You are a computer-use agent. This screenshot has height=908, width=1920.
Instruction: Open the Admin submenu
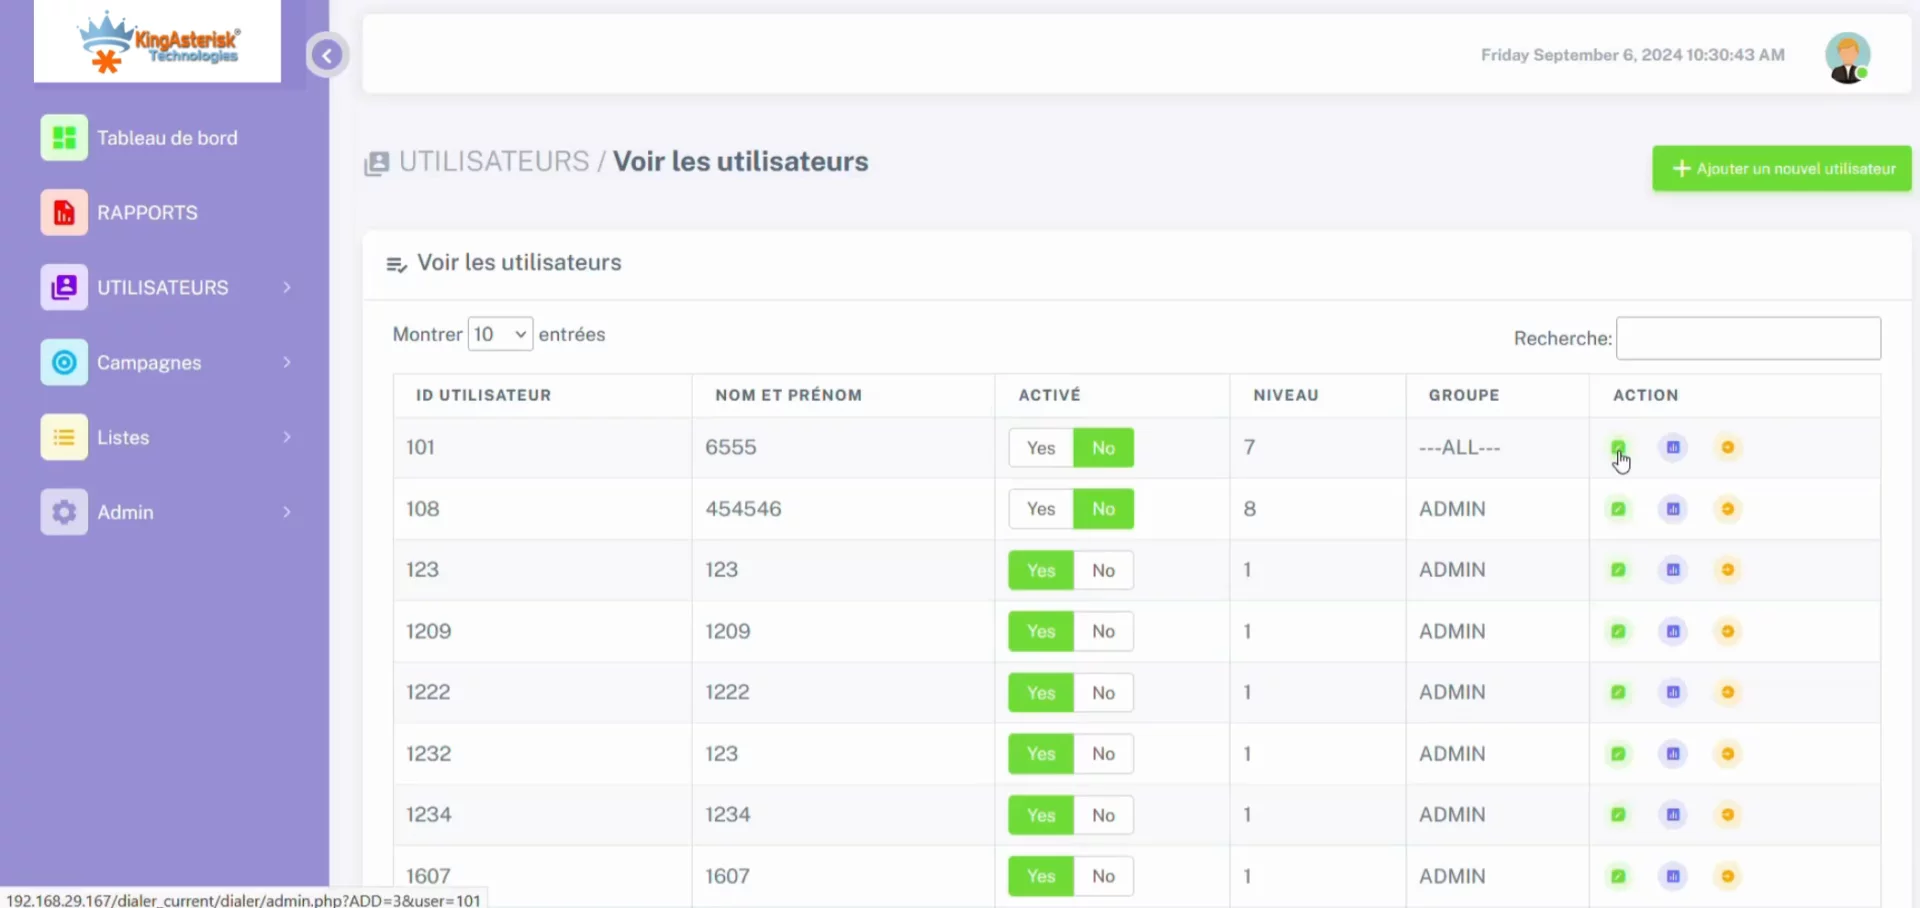coord(288,512)
